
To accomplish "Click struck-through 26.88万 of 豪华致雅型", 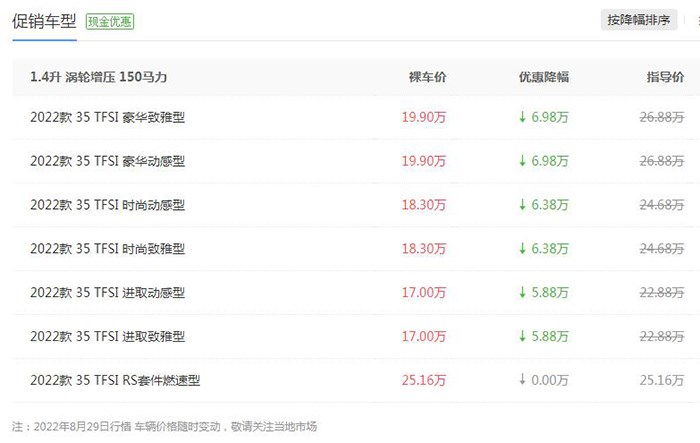I will 662,117.
